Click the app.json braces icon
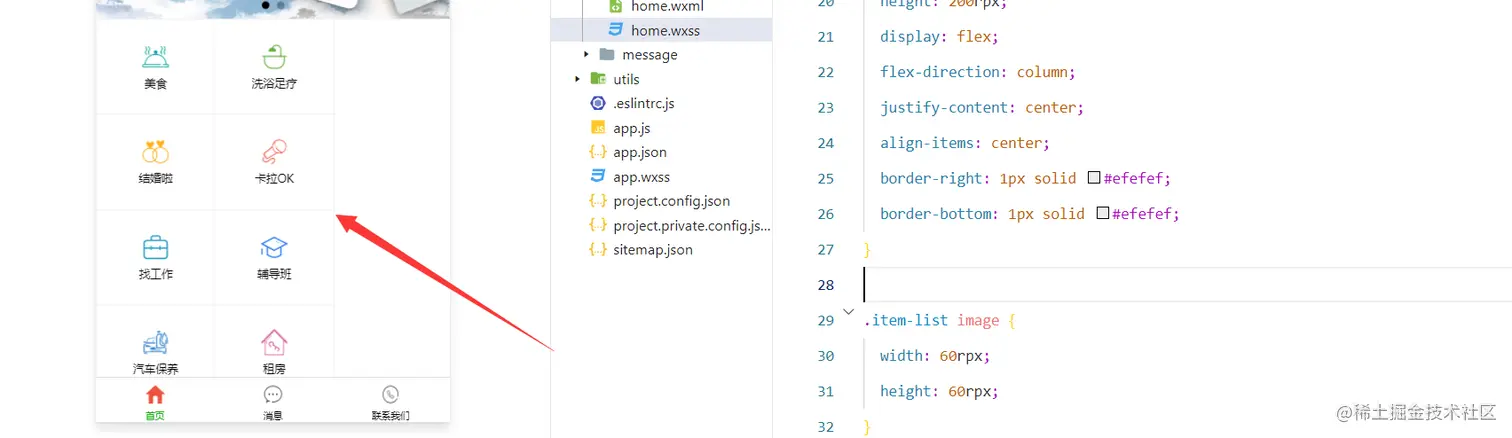1512x438 pixels. pos(598,152)
